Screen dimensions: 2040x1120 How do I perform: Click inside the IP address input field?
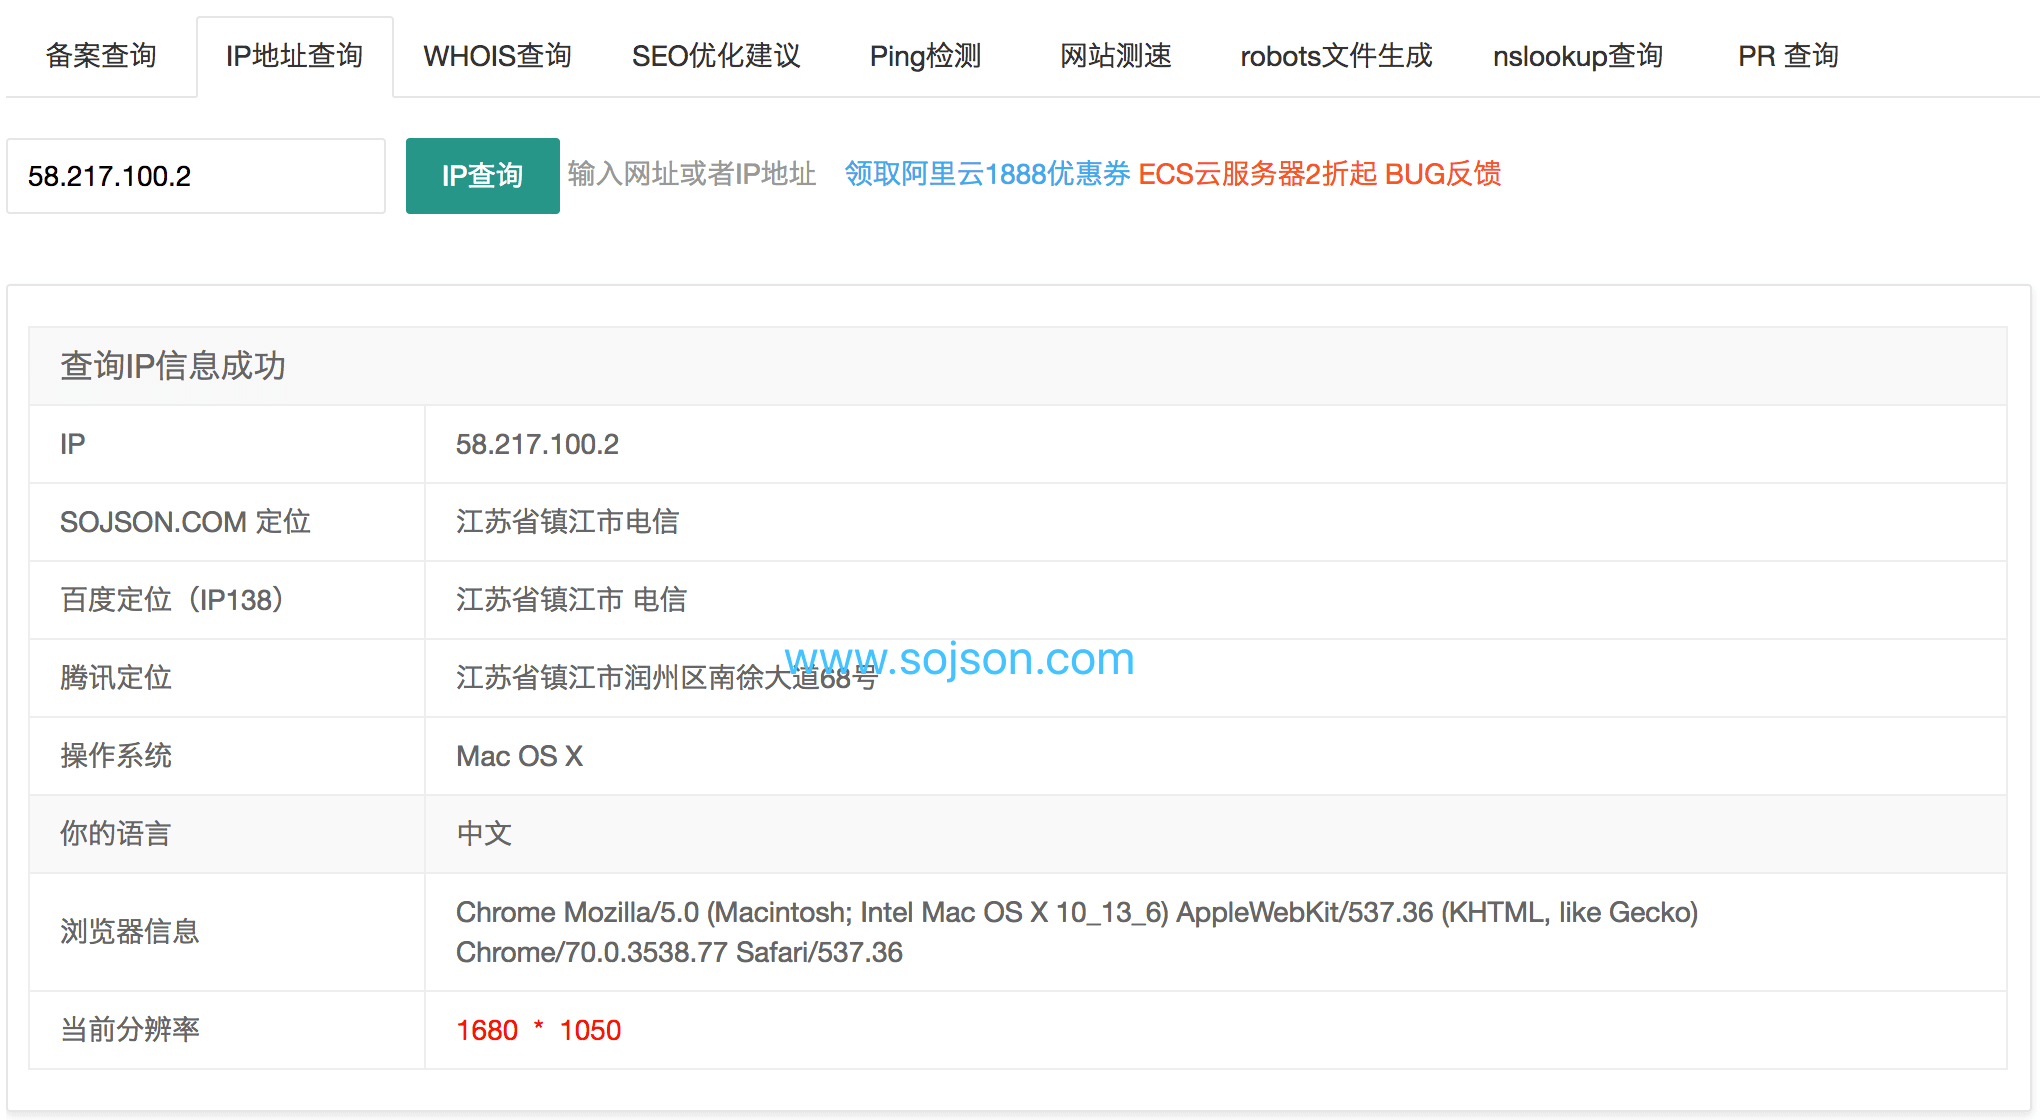195,175
